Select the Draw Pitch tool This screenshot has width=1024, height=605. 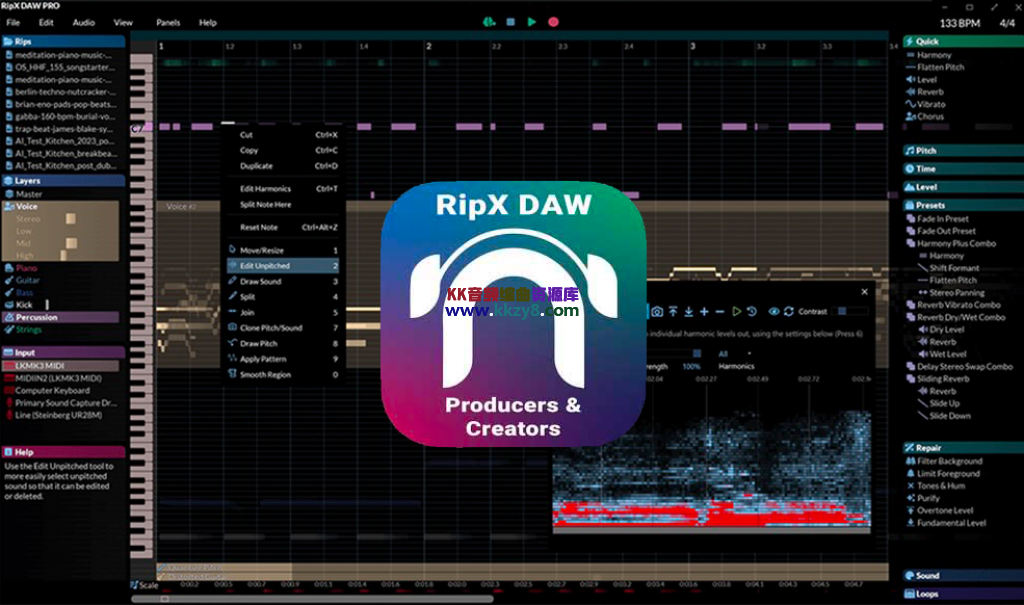click(x=283, y=344)
